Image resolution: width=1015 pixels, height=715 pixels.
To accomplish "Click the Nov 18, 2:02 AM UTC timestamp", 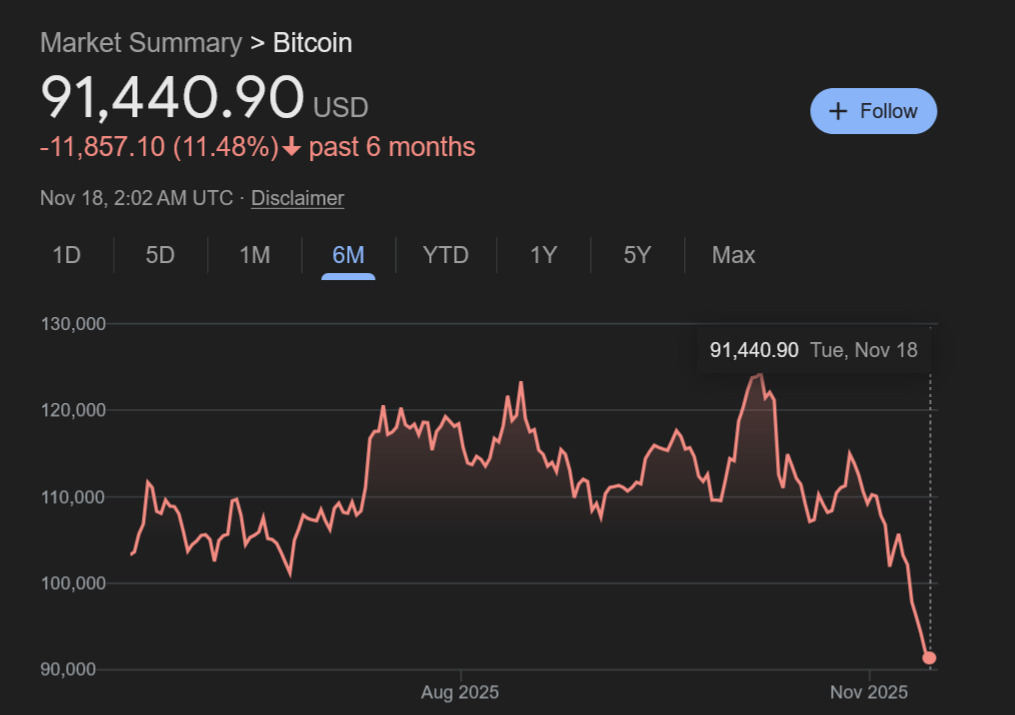I will (137, 198).
